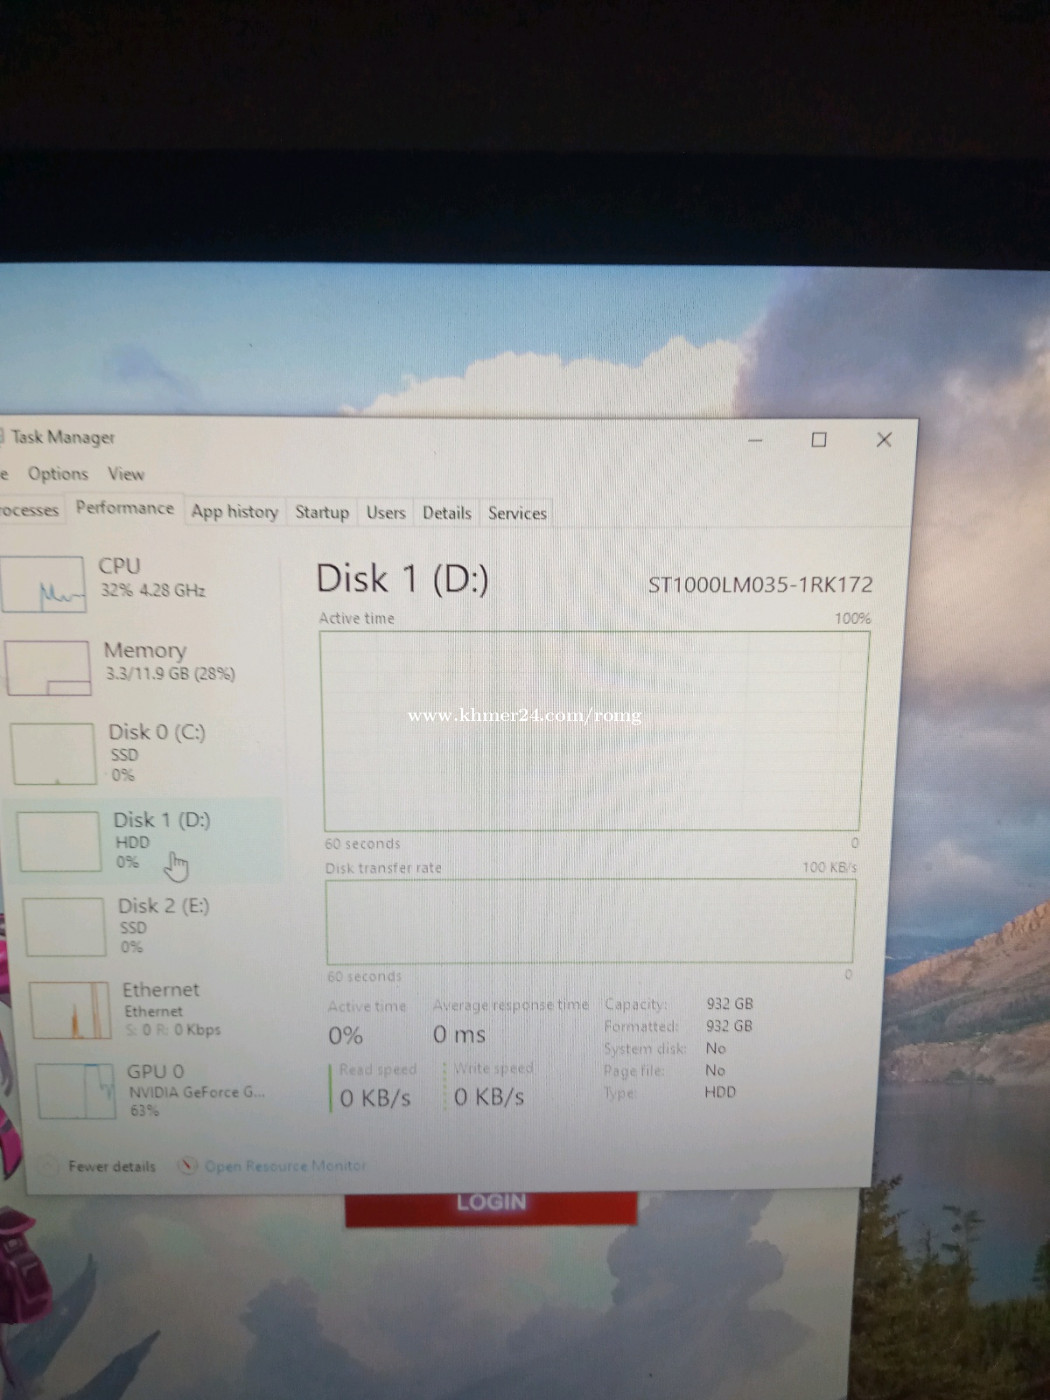Viewport: 1050px width, 1400px height.
Task: Click the Ethernet activity graph thumbnail
Action: coord(70,1010)
